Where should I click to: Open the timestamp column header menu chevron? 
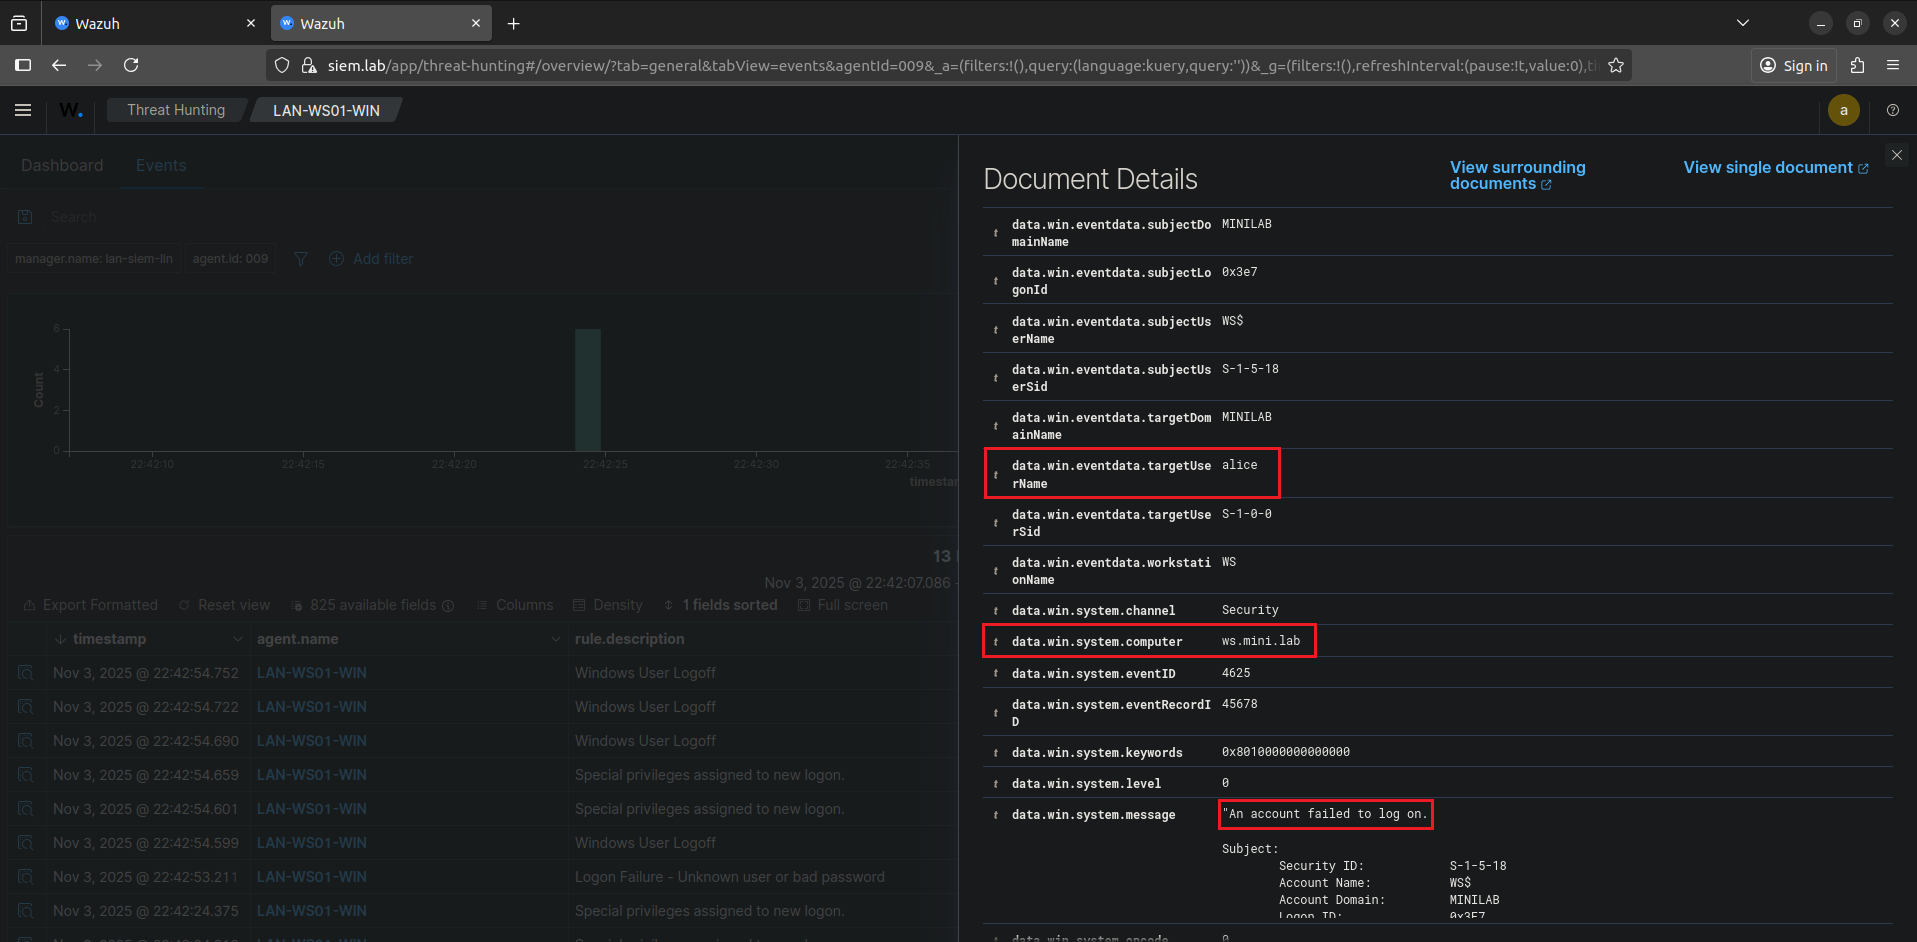click(x=237, y=639)
